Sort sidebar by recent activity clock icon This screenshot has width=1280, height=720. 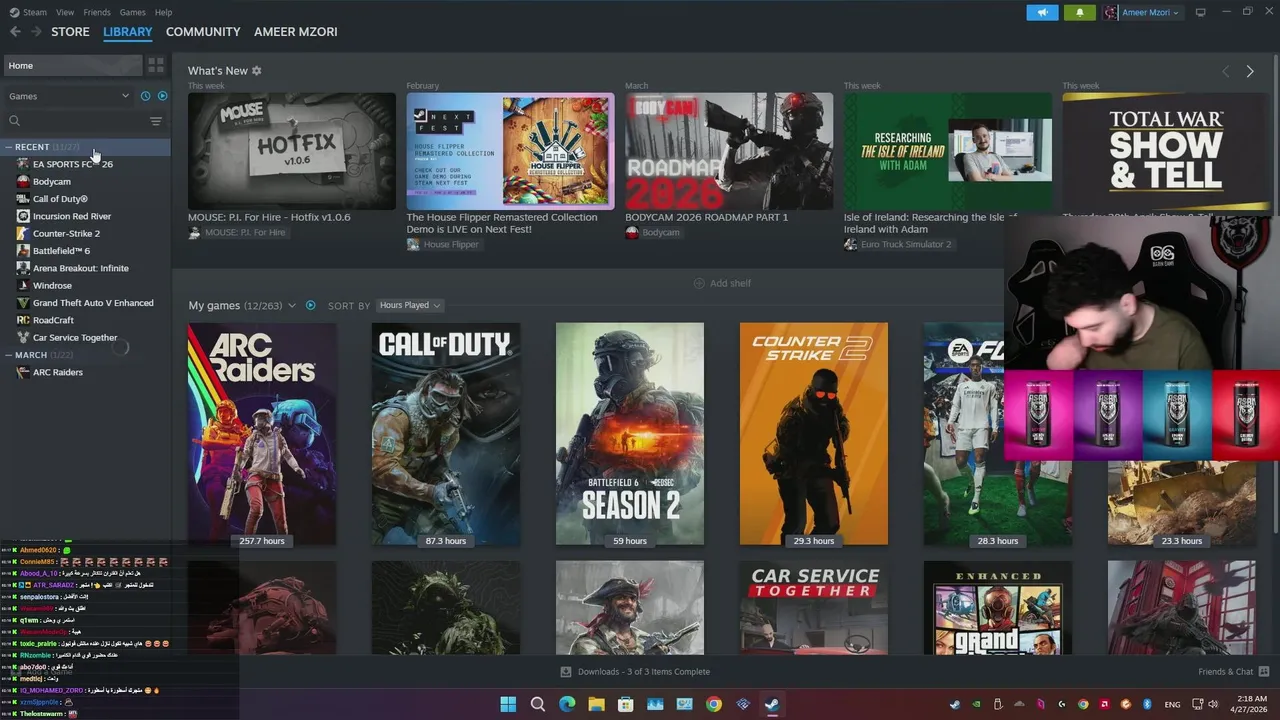[x=145, y=96]
